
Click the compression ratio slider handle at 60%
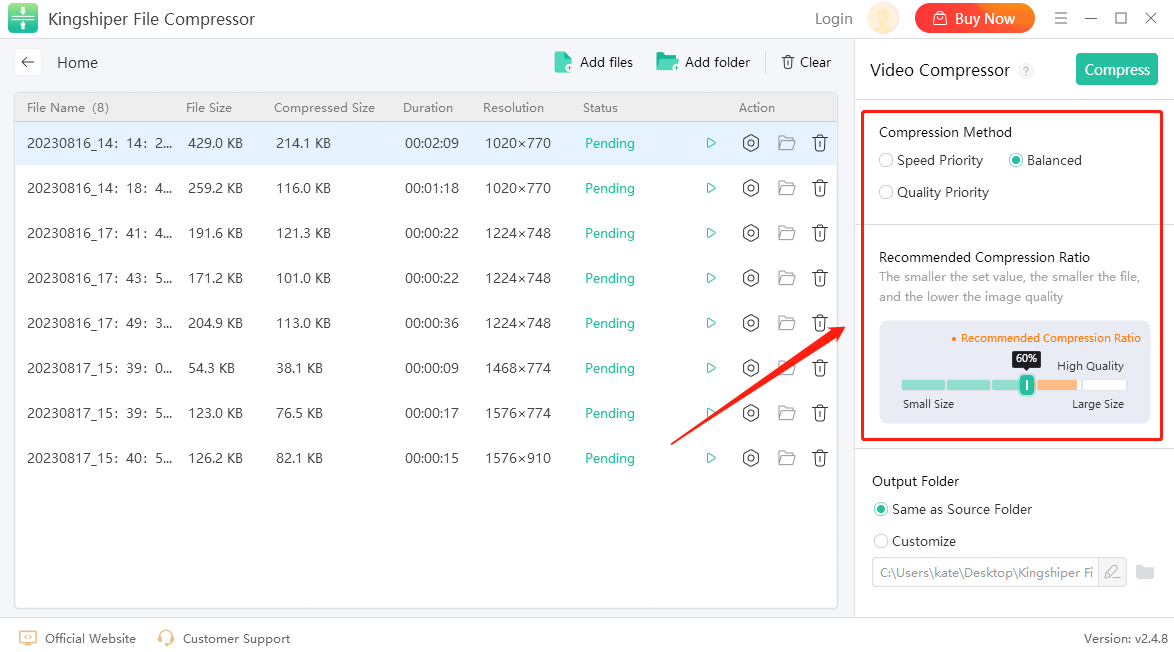1027,385
